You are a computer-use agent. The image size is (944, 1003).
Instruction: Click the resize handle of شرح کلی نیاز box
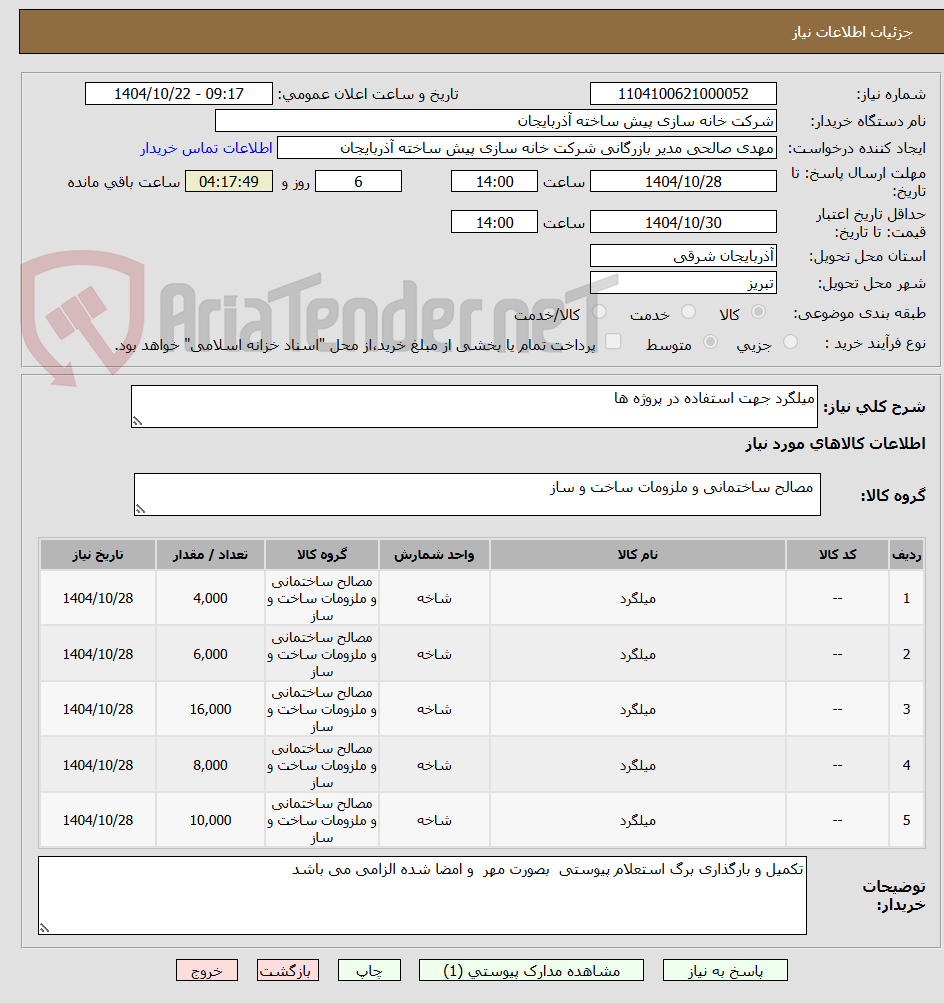[x=138, y=421]
